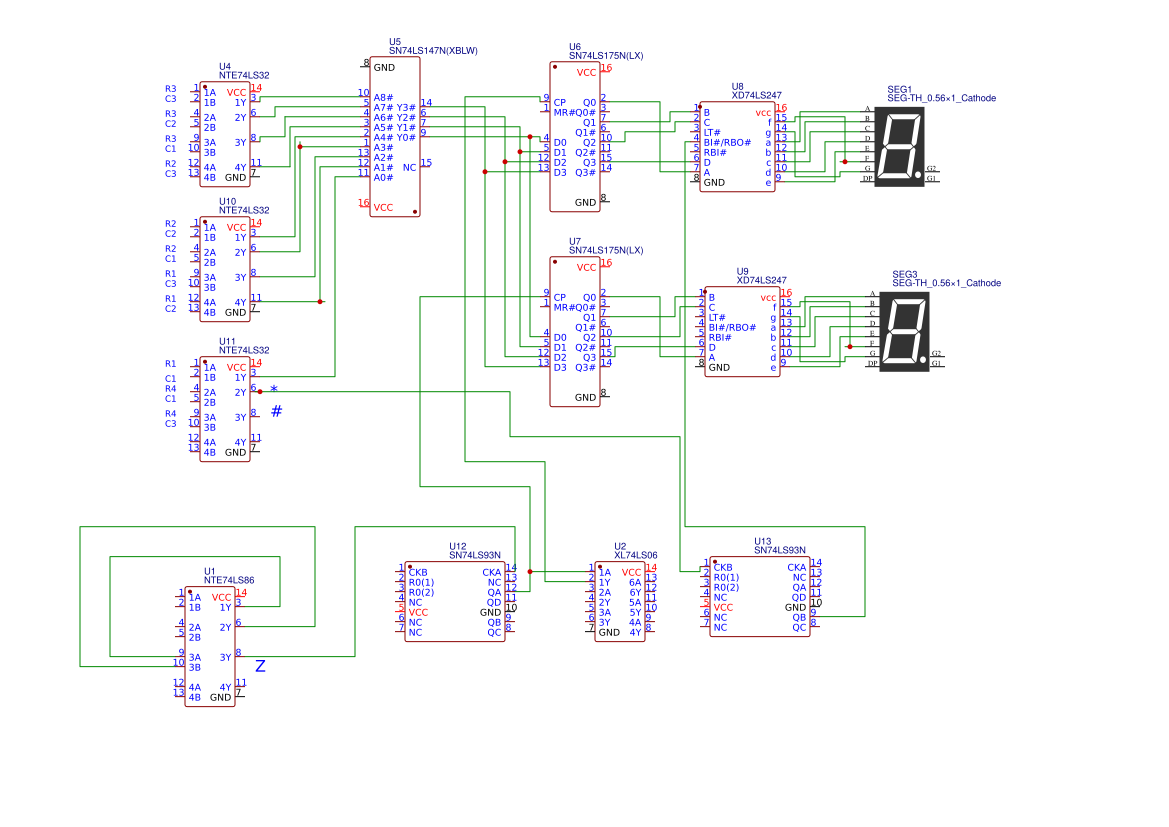The height and width of the screenshot is (827, 1169).
Task: Select the U2 XL74LS06 inverter label
Action: point(636,550)
